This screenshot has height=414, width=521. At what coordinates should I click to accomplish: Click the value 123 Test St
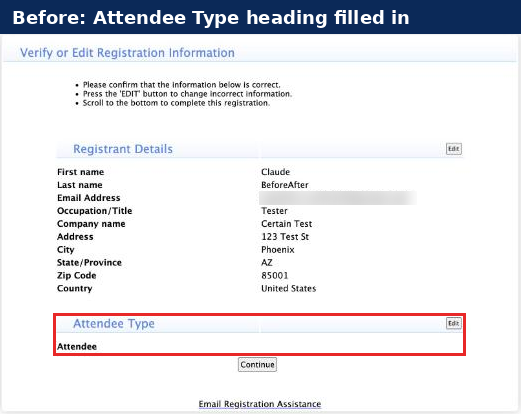(x=285, y=237)
